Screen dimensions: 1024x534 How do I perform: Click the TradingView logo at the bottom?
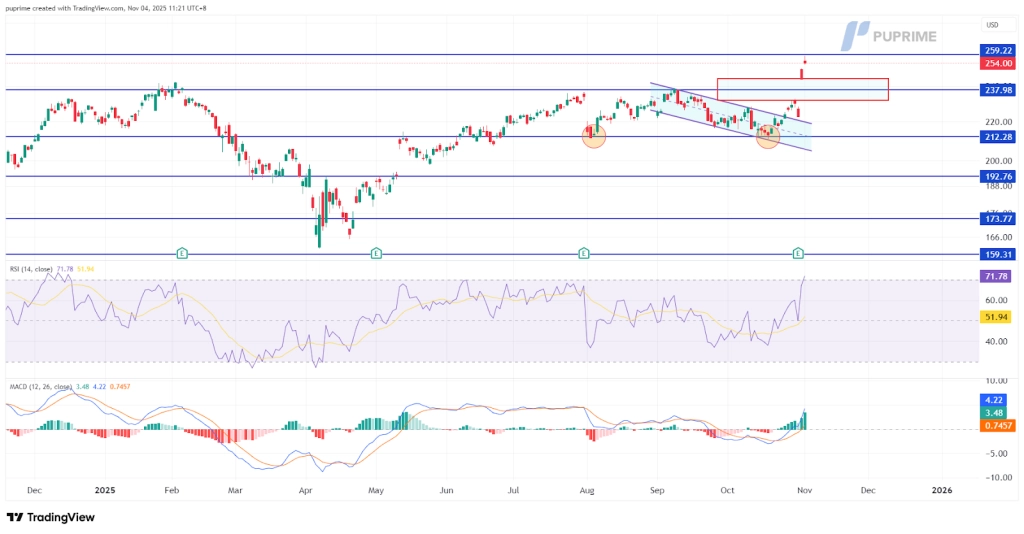(x=51, y=518)
